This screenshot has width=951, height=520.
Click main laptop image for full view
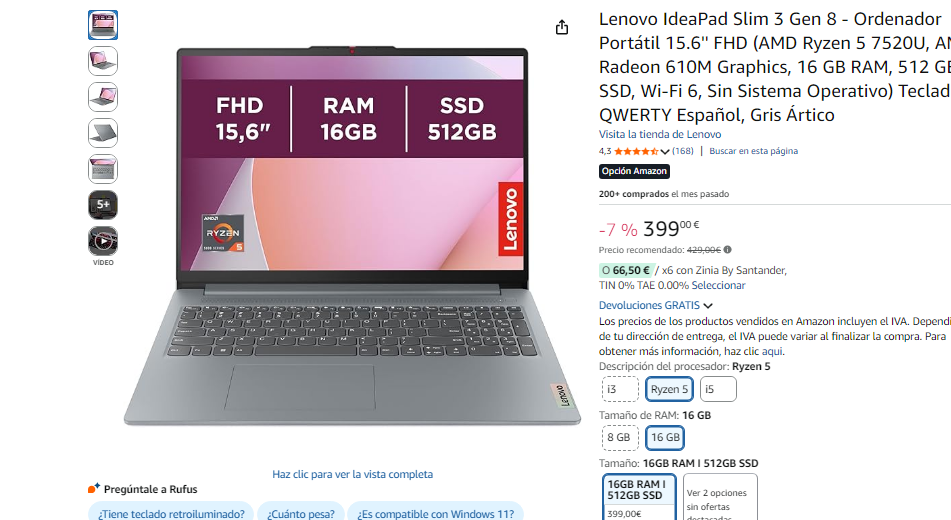click(x=352, y=235)
